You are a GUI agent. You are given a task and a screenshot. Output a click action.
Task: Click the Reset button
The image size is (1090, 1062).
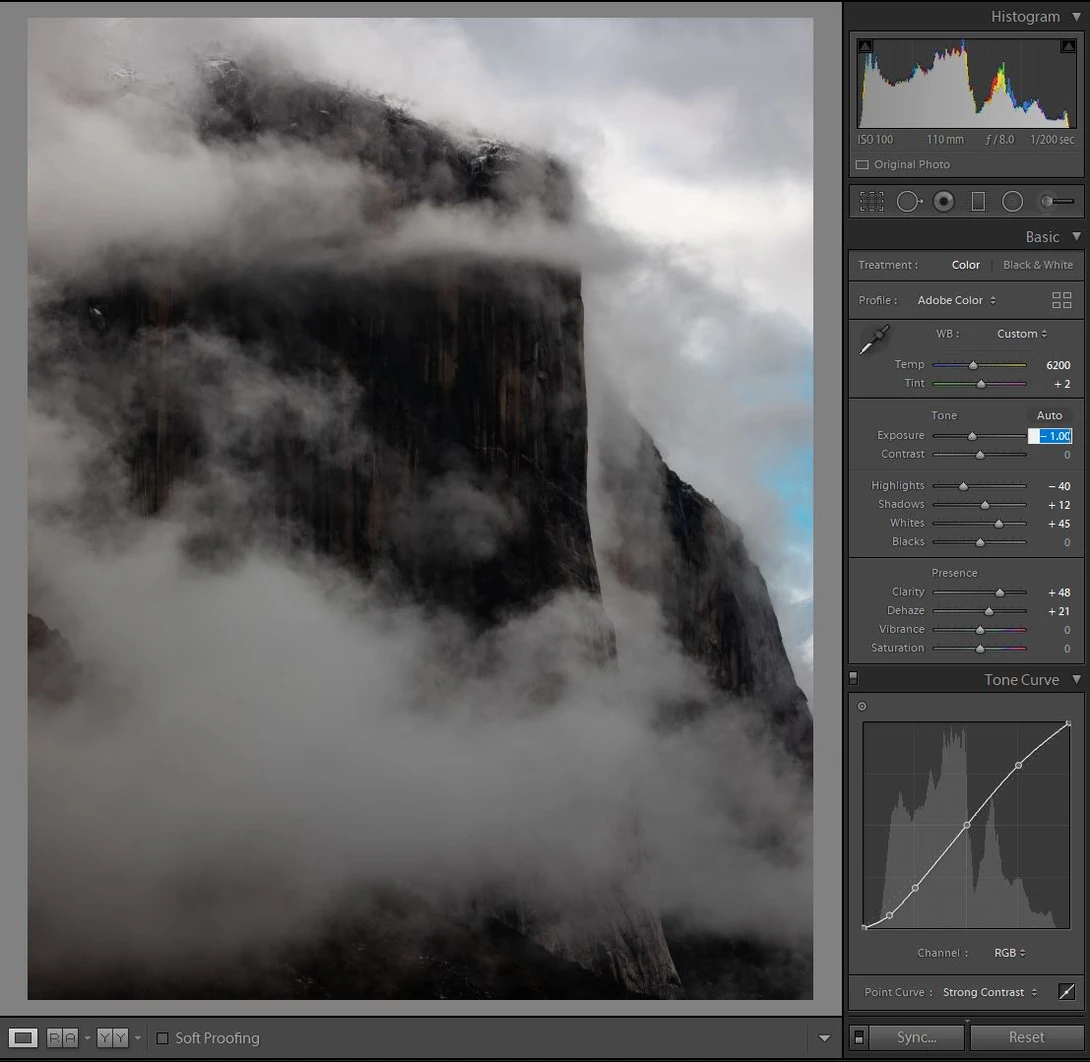tap(1026, 1037)
